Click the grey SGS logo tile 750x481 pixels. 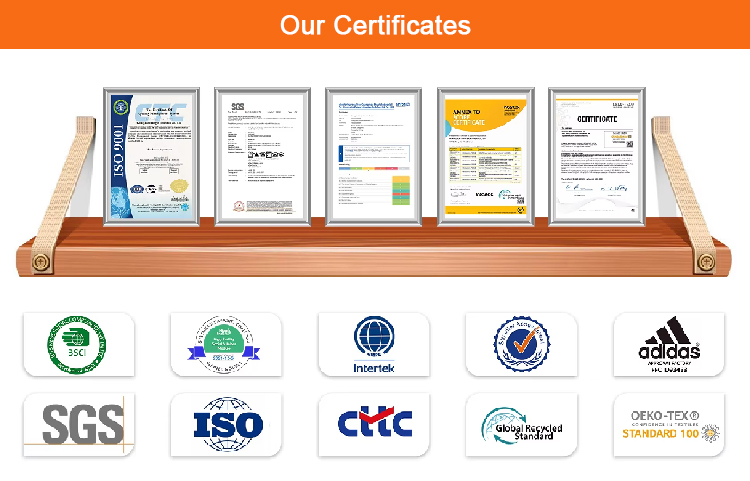point(79,424)
